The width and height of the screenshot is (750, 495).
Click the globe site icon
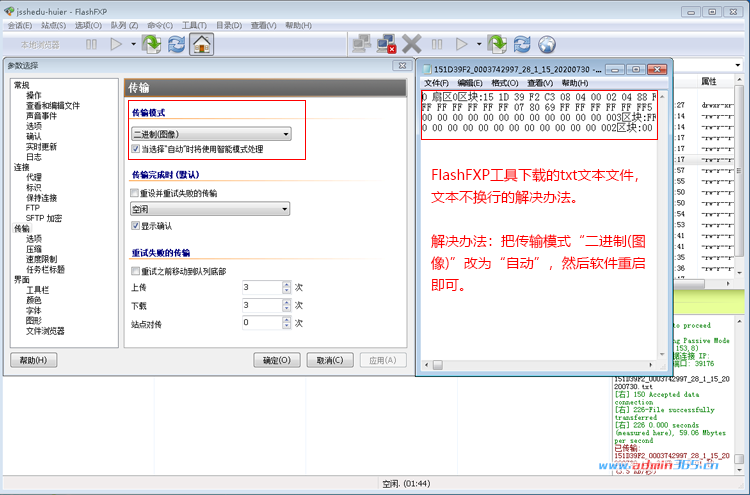pos(547,44)
